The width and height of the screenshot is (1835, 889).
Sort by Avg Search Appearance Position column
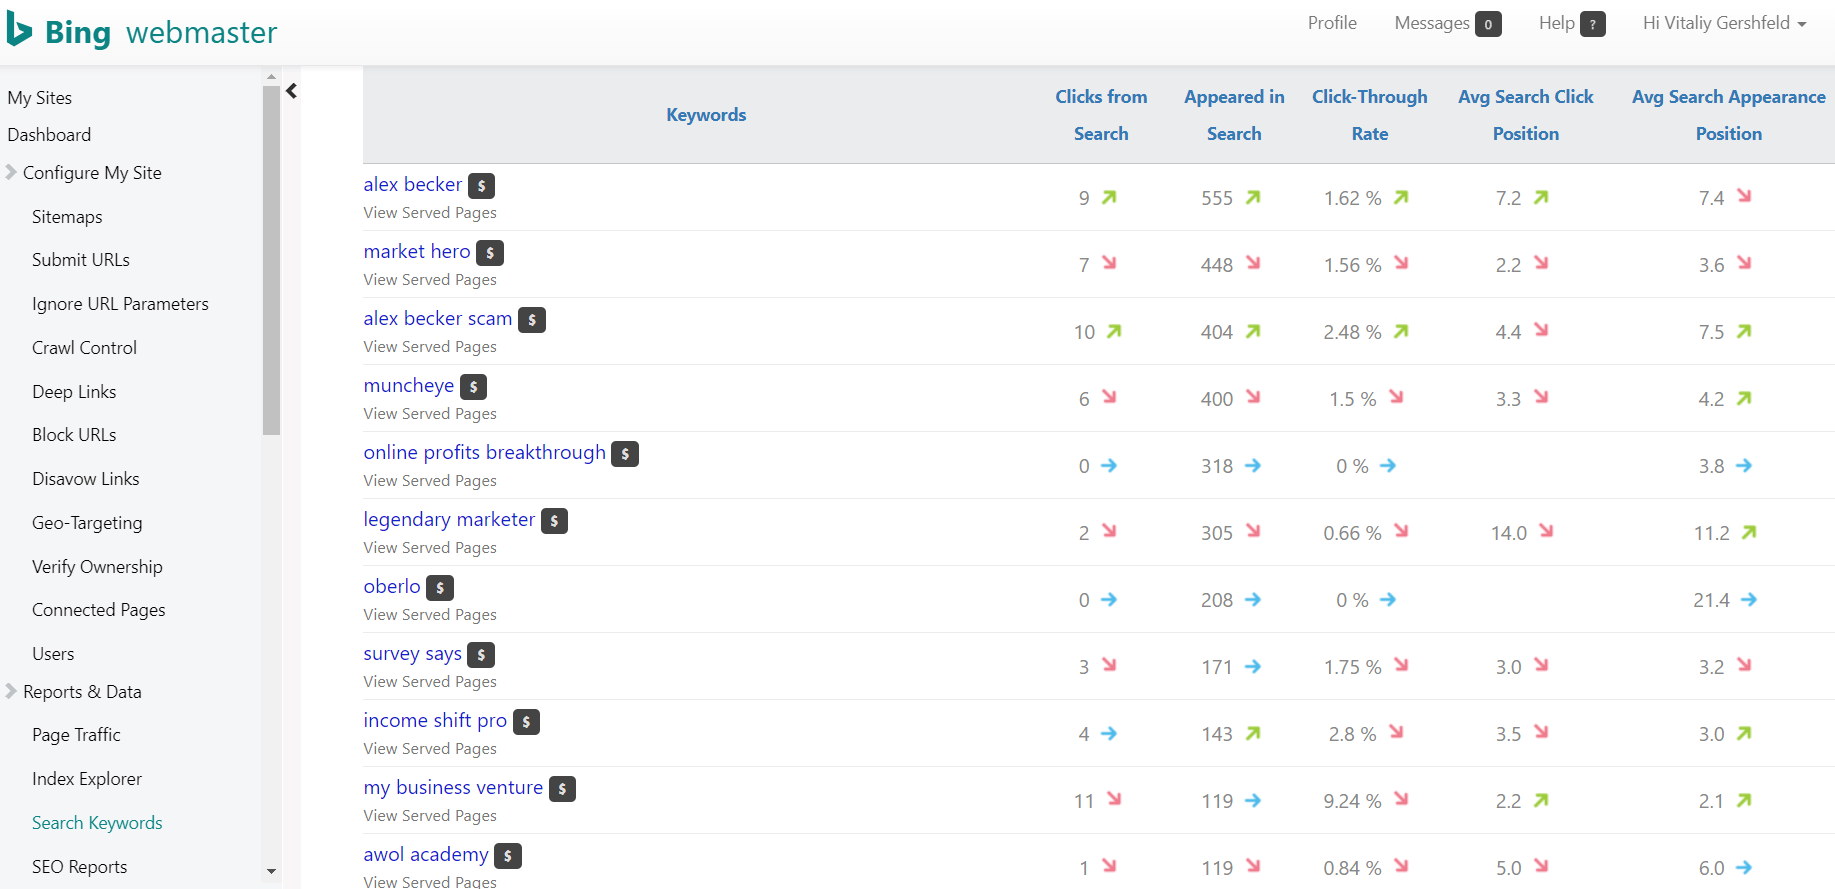tap(1729, 115)
